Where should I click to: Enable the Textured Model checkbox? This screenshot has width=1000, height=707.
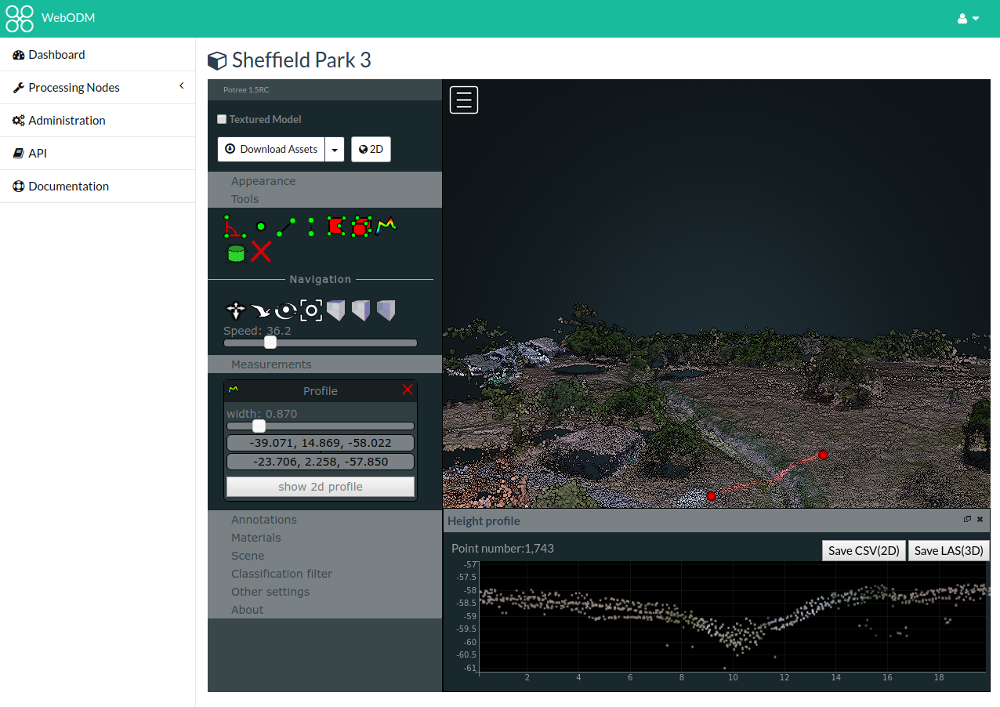pos(222,119)
